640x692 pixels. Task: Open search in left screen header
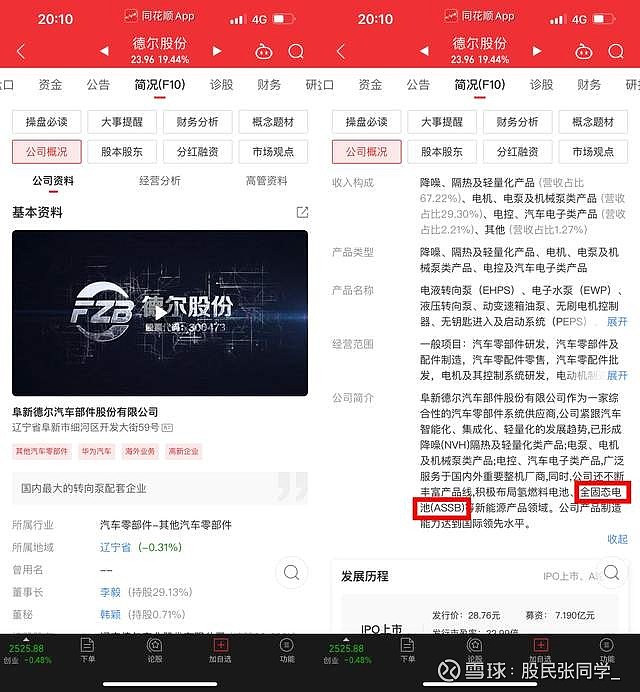(296, 52)
